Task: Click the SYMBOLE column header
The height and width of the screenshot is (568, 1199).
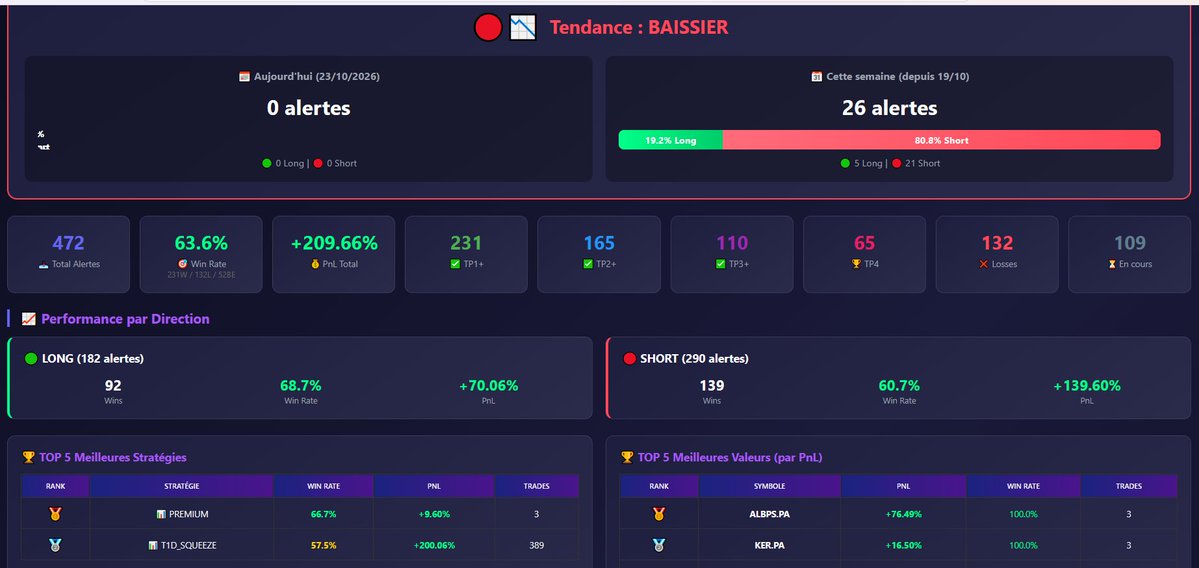Action: point(769,486)
